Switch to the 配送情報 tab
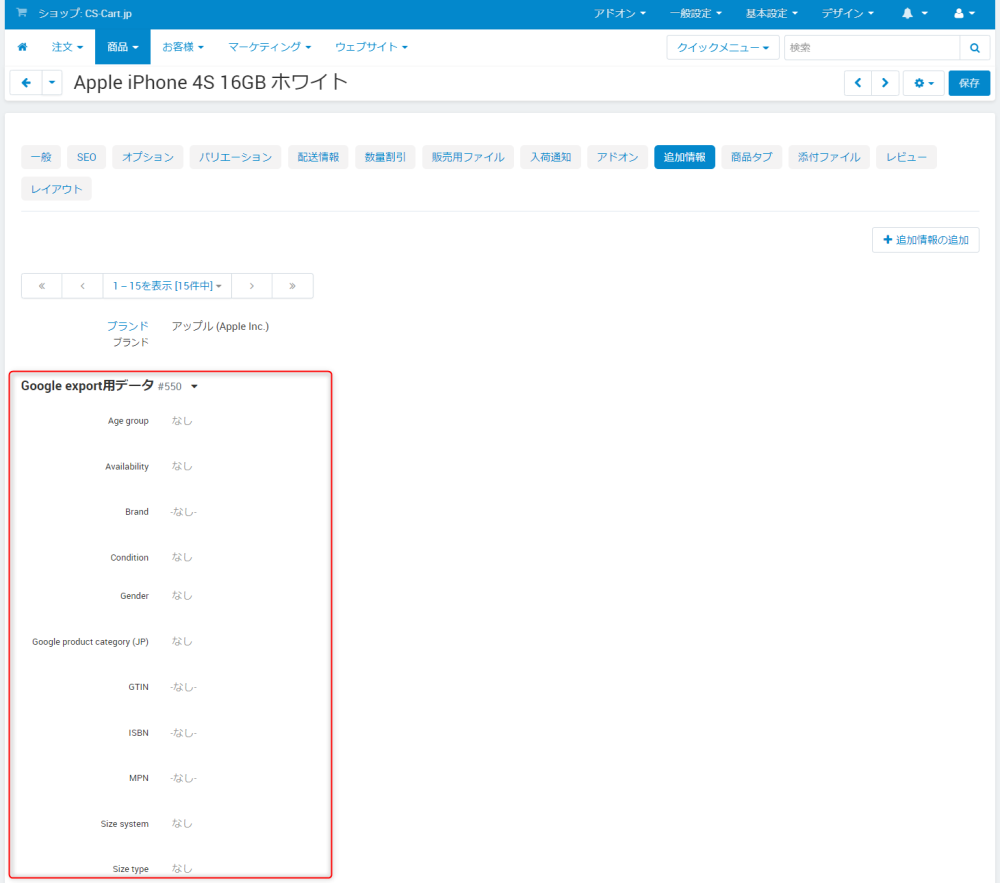 (318, 157)
